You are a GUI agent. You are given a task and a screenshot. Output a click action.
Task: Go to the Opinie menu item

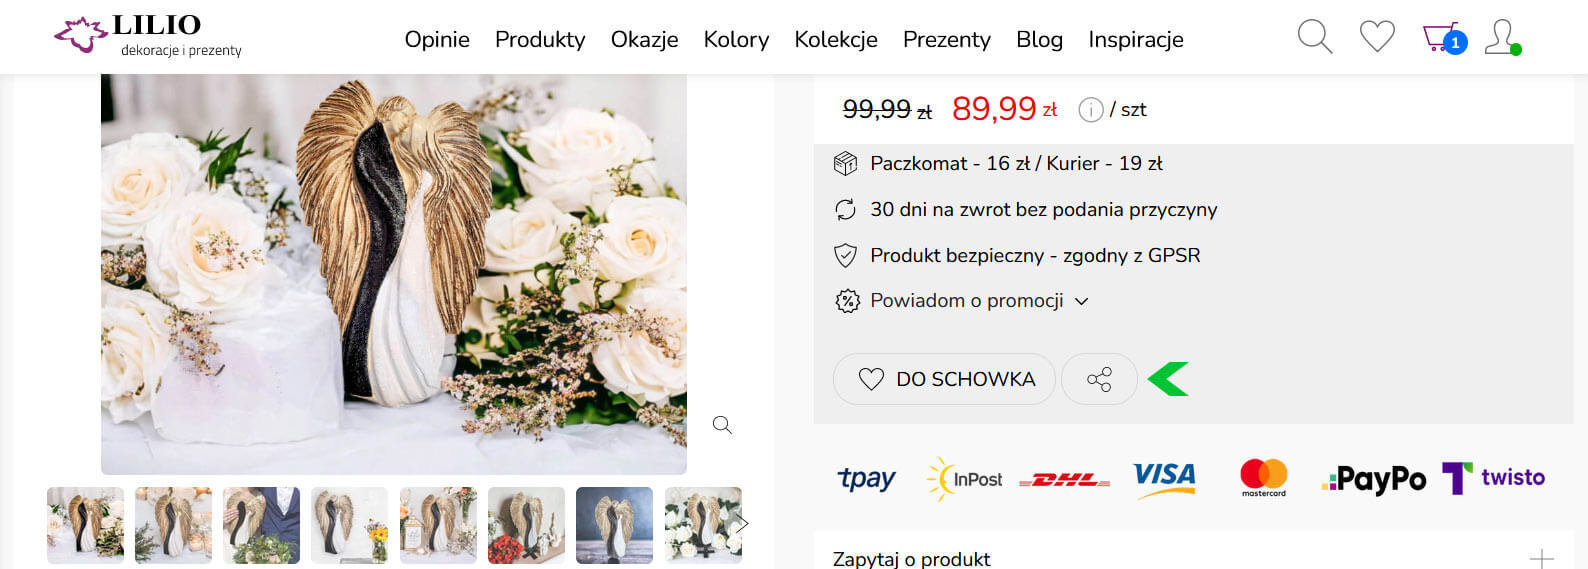coord(437,40)
